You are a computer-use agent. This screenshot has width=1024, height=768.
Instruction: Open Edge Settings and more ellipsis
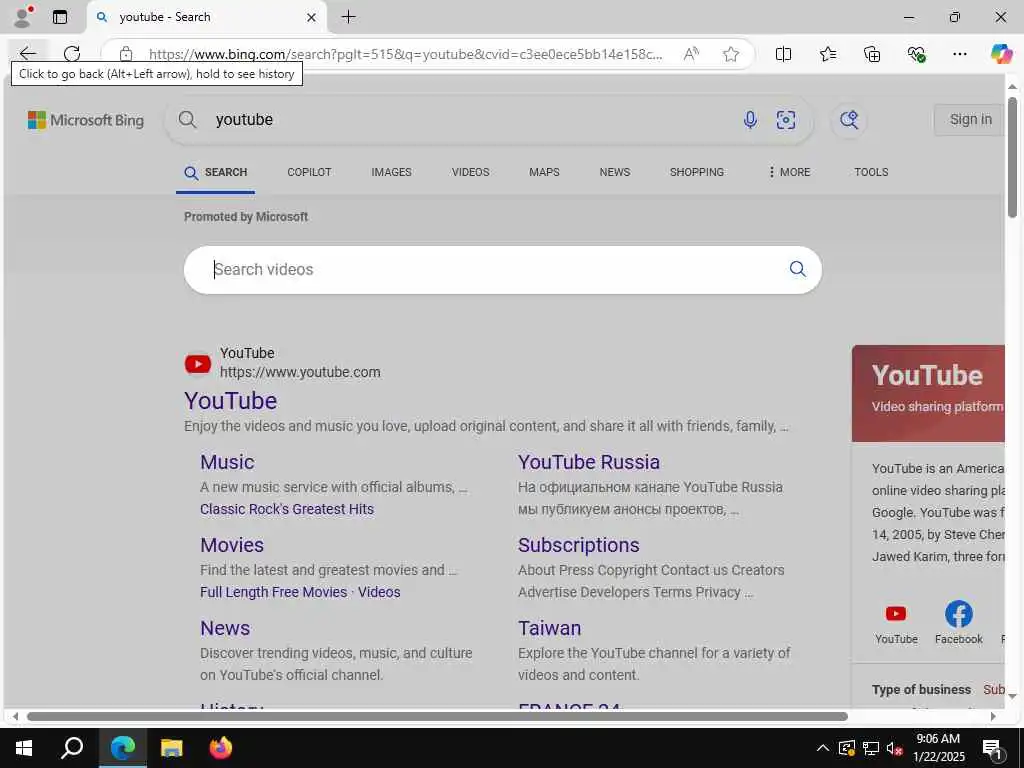click(x=959, y=54)
